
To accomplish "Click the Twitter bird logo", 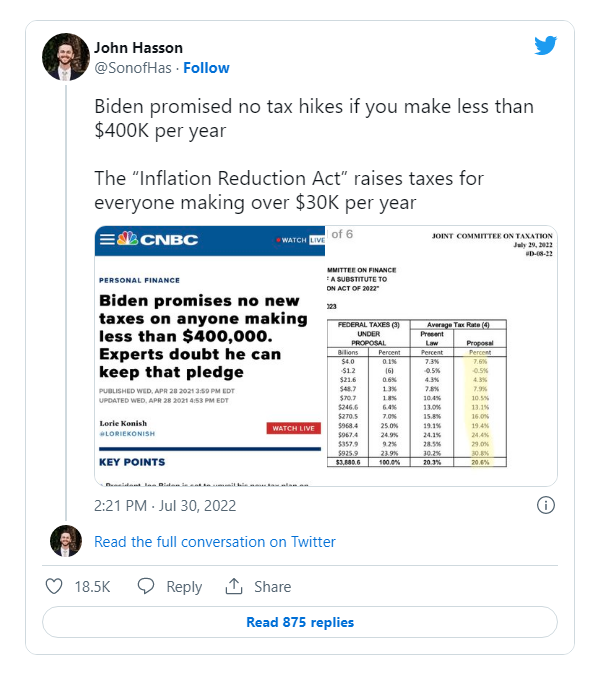I will 545,45.
